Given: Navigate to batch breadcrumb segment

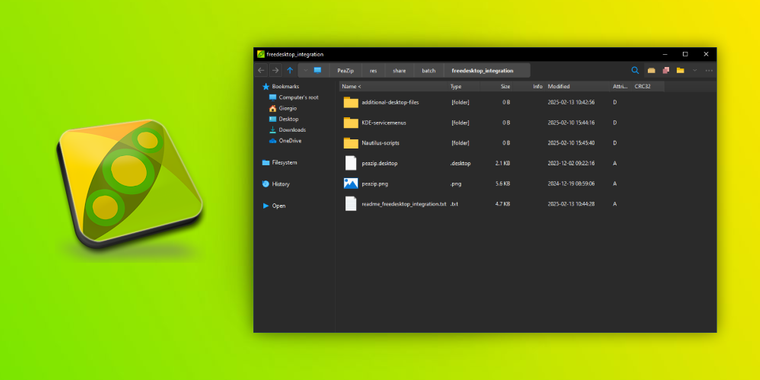Looking at the screenshot, I should tap(428, 71).
